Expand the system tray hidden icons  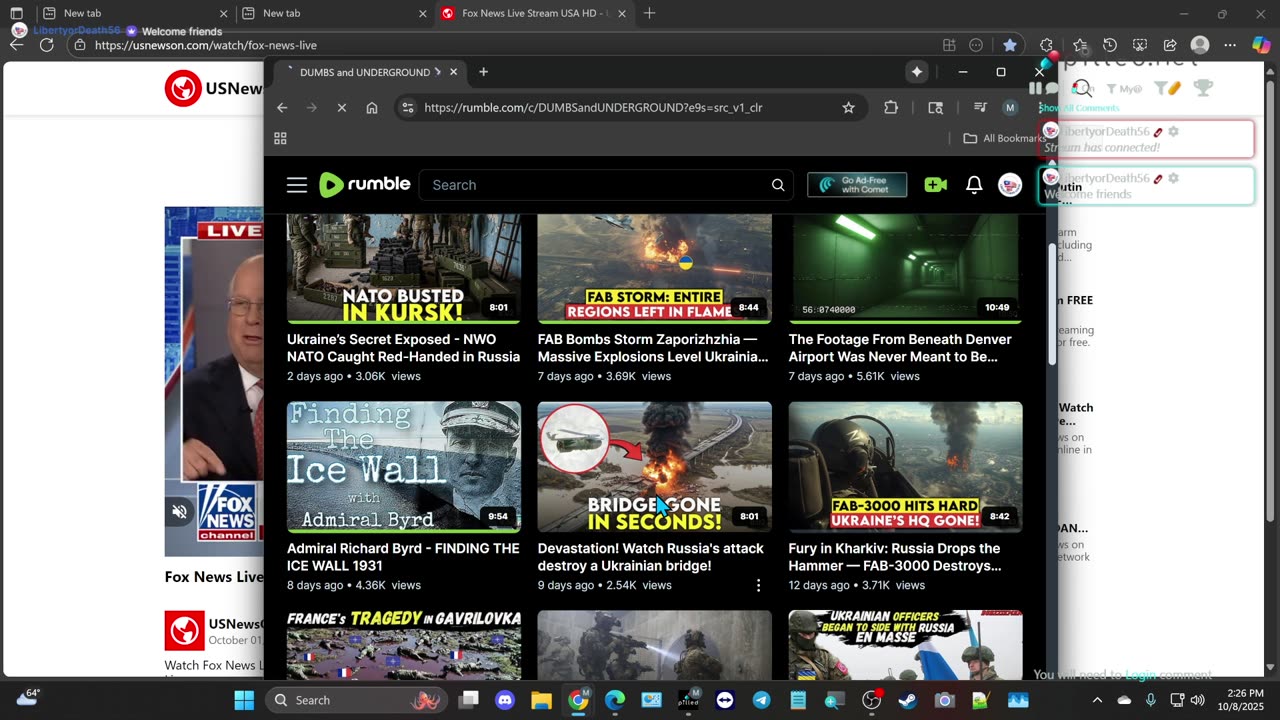pos(1097,700)
